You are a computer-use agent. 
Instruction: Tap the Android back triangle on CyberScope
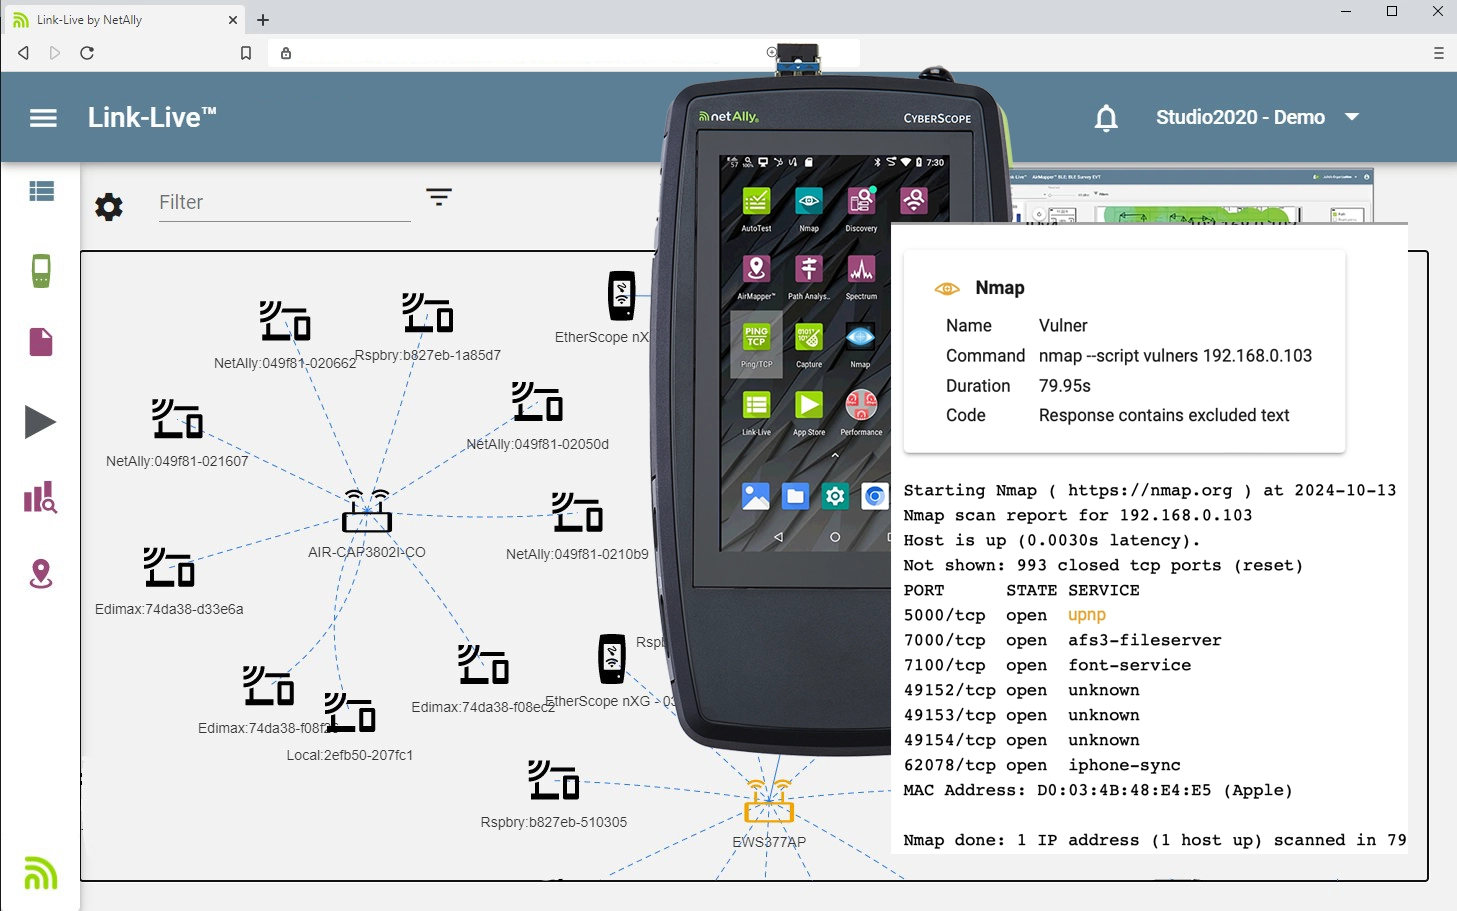(778, 537)
